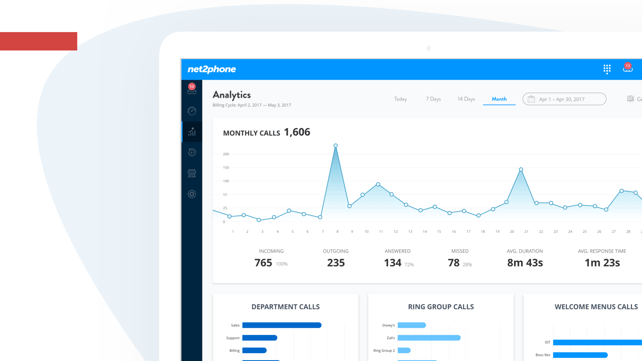Click the Outgoing 235 statistic
This screenshot has width=642, height=361.
336,259
